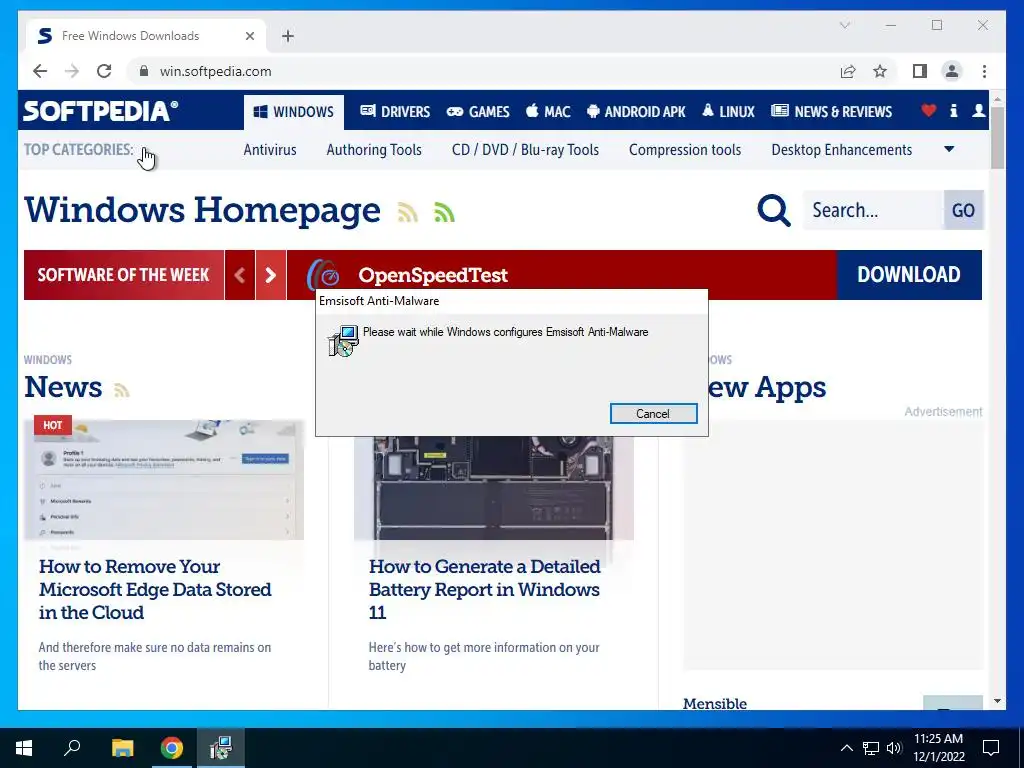Screen dimensions: 1024x768
Task: Open the MAC section
Action: pos(548,112)
